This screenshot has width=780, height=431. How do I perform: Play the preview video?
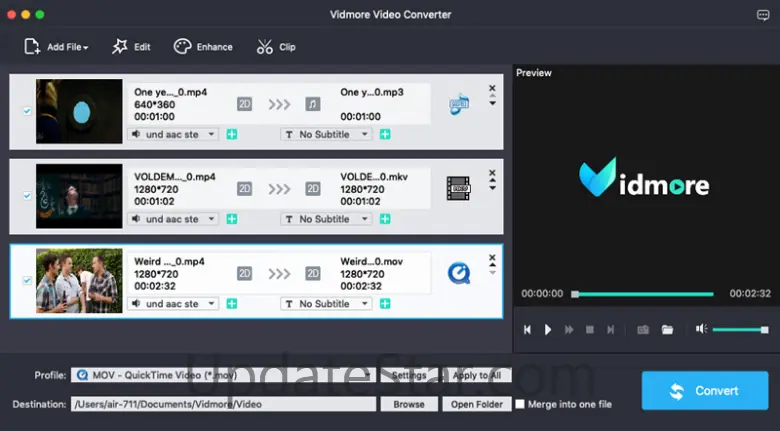(x=548, y=329)
